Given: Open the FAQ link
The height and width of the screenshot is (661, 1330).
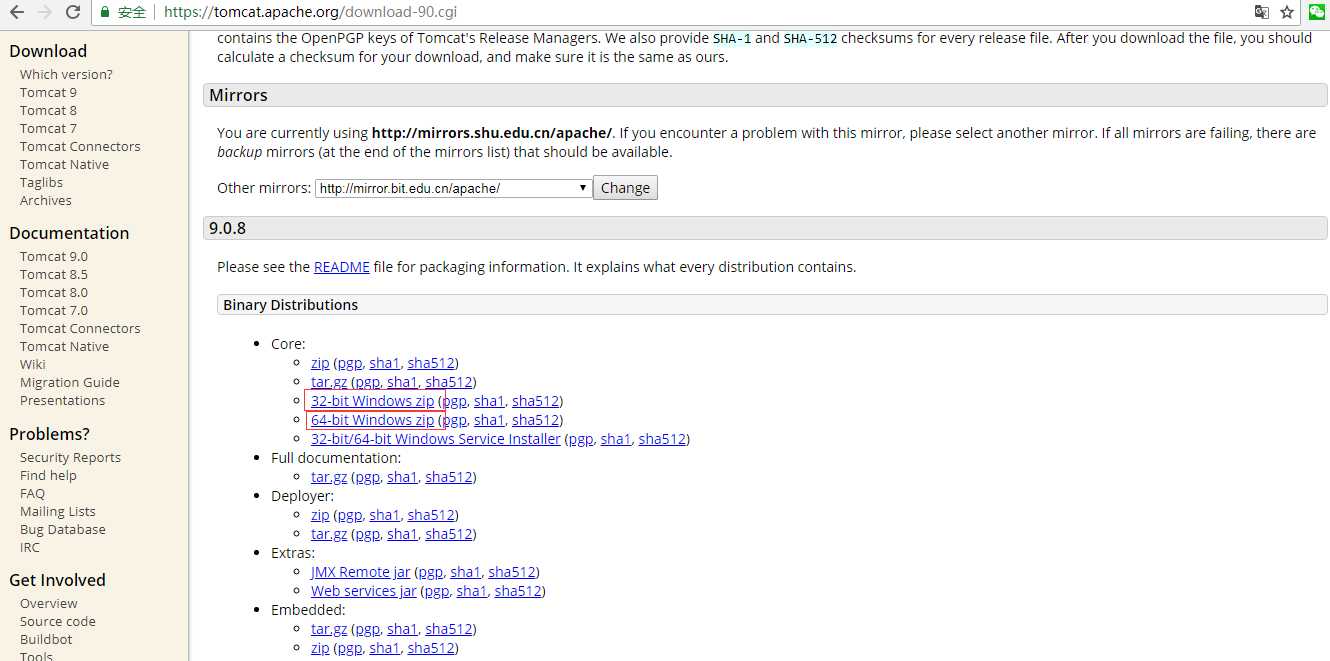Looking at the screenshot, I should pyautogui.click(x=32, y=493).
